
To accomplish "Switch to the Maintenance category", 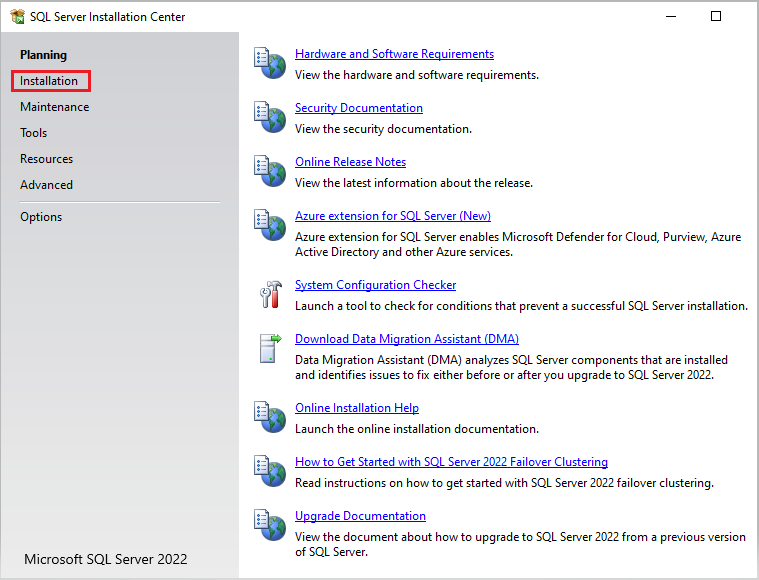I will click(54, 107).
